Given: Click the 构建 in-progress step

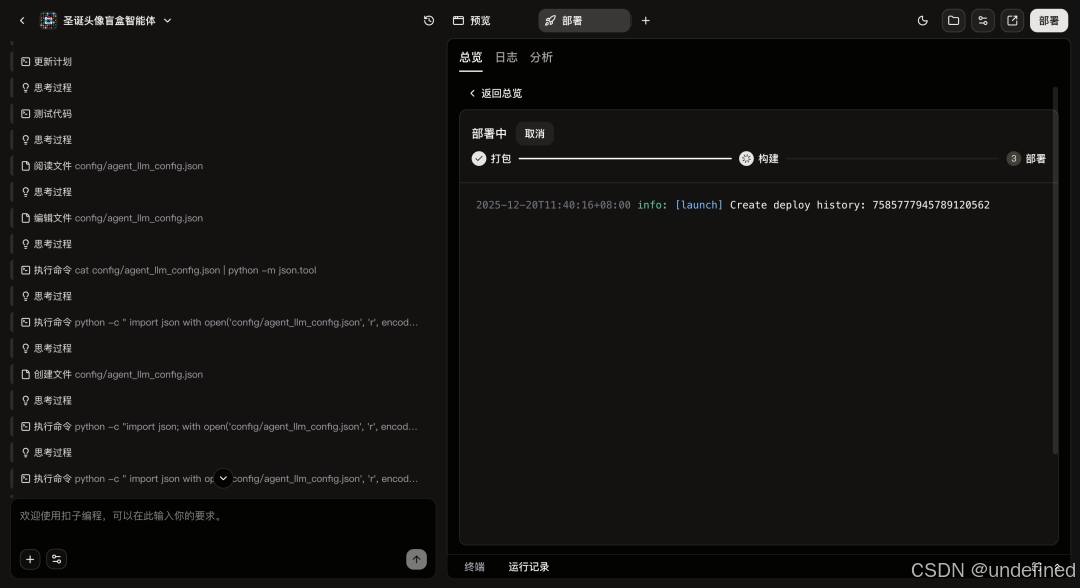Looking at the screenshot, I should click(759, 159).
